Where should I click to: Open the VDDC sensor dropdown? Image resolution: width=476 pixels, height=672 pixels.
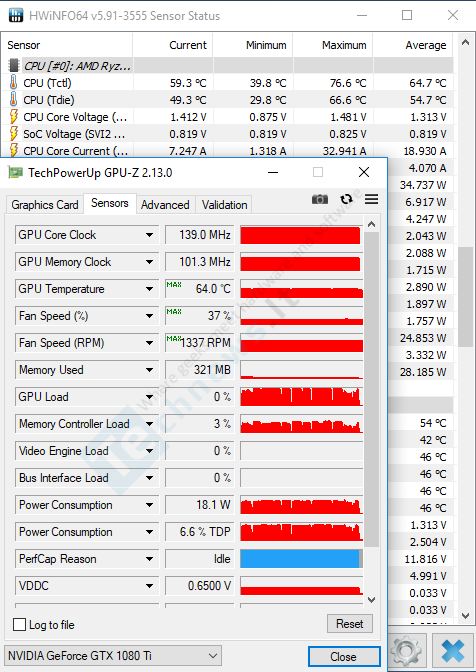[149, 586]
